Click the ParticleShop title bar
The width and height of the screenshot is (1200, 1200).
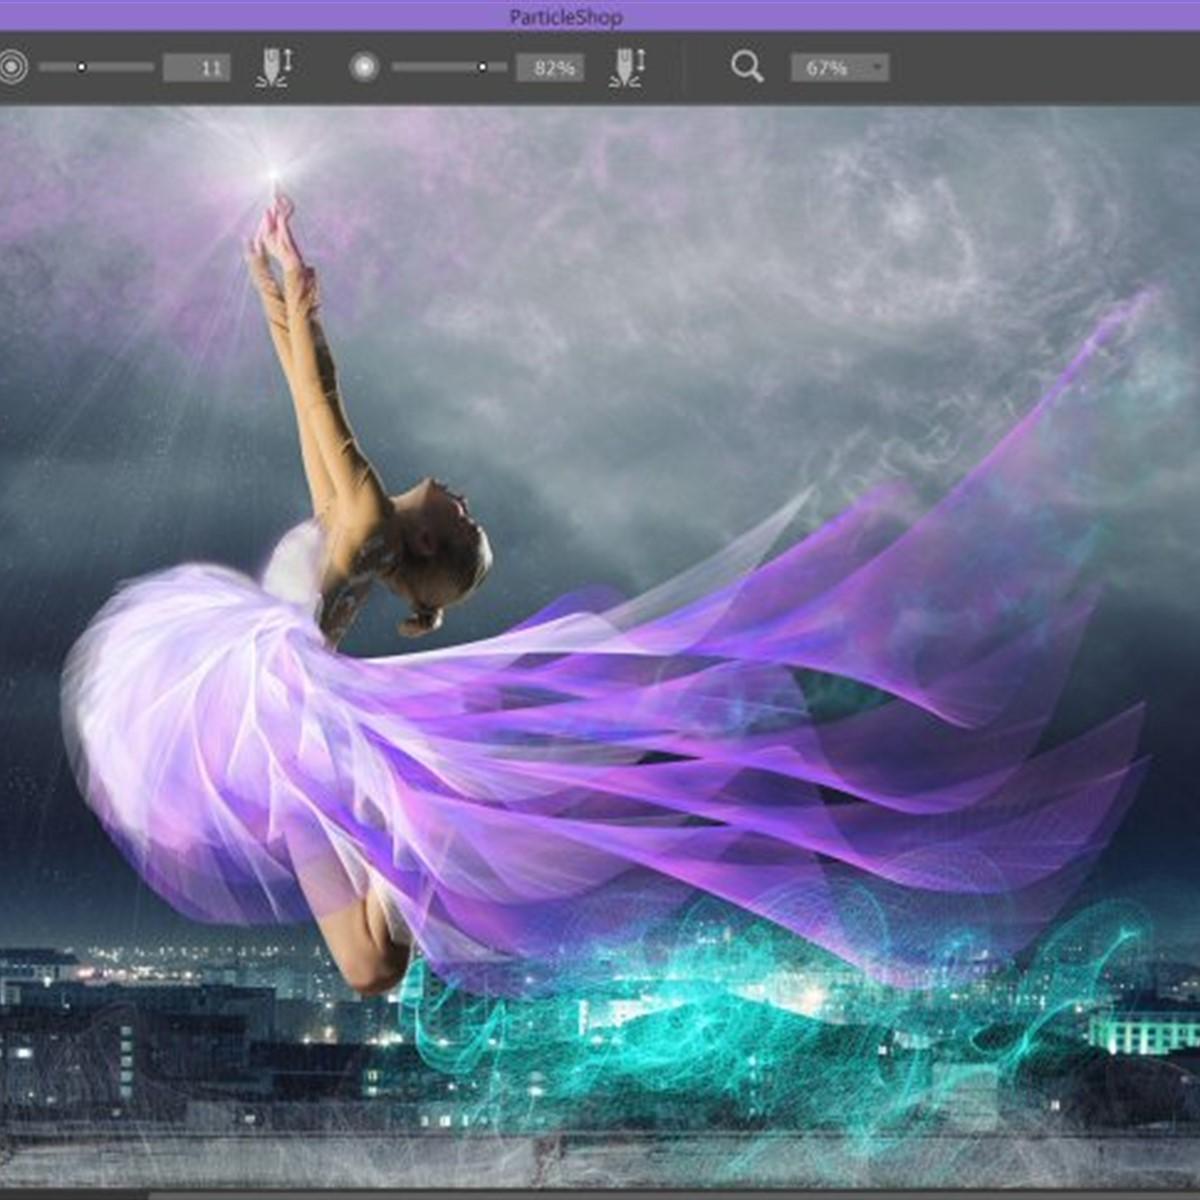click(x=565, y=16)
